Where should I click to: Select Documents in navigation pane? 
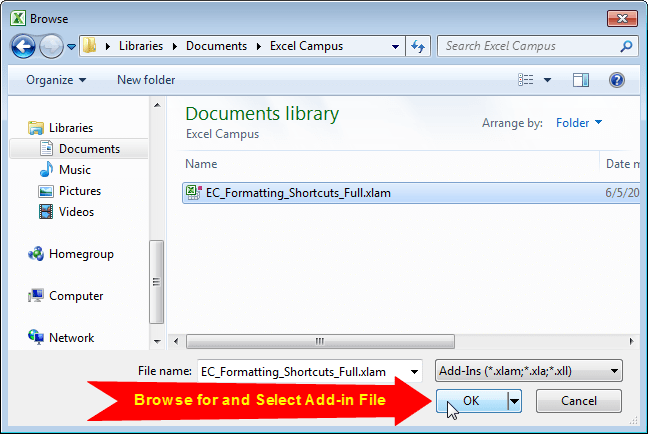click(x=88, y=149)
